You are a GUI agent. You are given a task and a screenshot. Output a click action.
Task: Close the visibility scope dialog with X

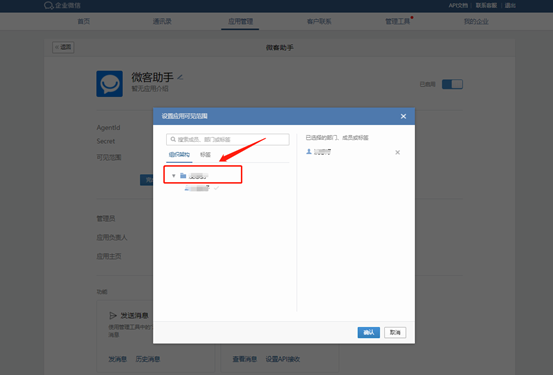[x=403, y=116]
